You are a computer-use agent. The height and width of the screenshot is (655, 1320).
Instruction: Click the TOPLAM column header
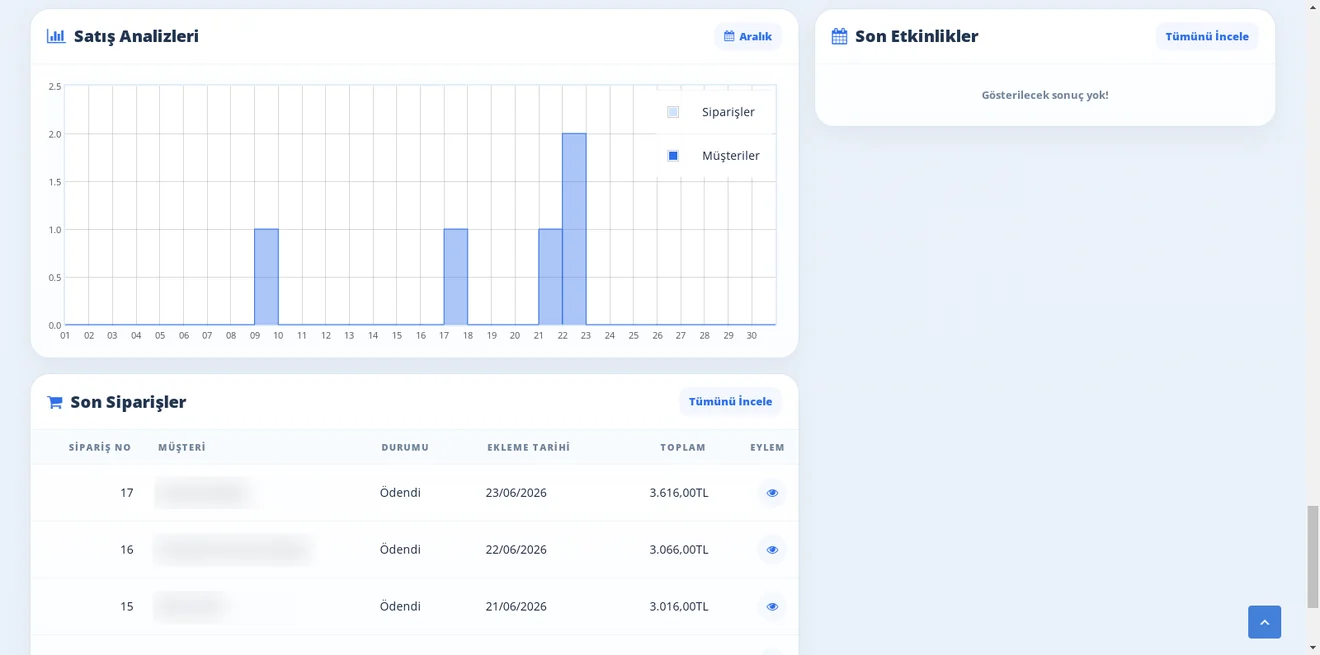683,447
